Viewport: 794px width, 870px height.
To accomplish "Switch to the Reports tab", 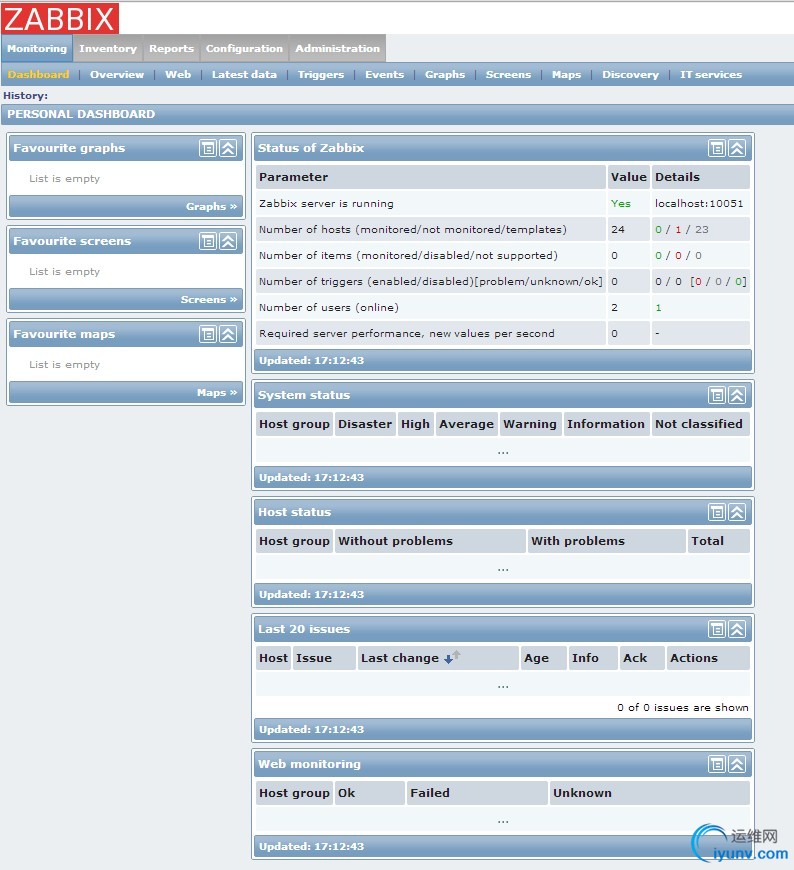I will (x=171, y=49).
